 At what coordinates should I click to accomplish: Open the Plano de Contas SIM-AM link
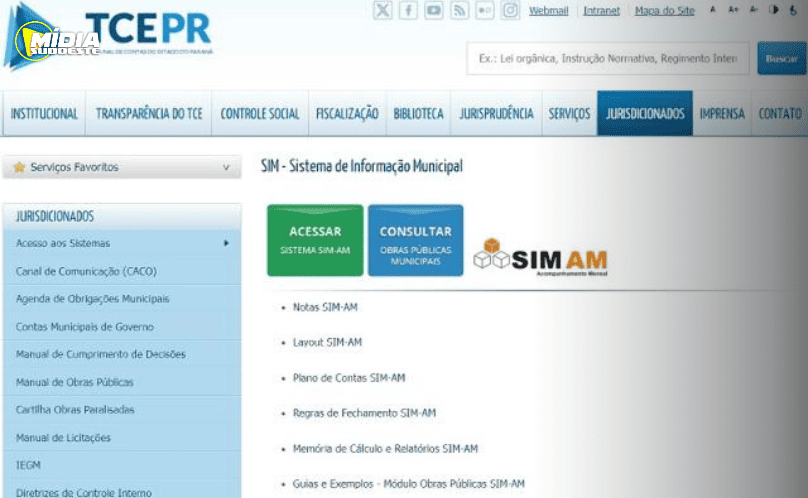[x=349, y=378]
